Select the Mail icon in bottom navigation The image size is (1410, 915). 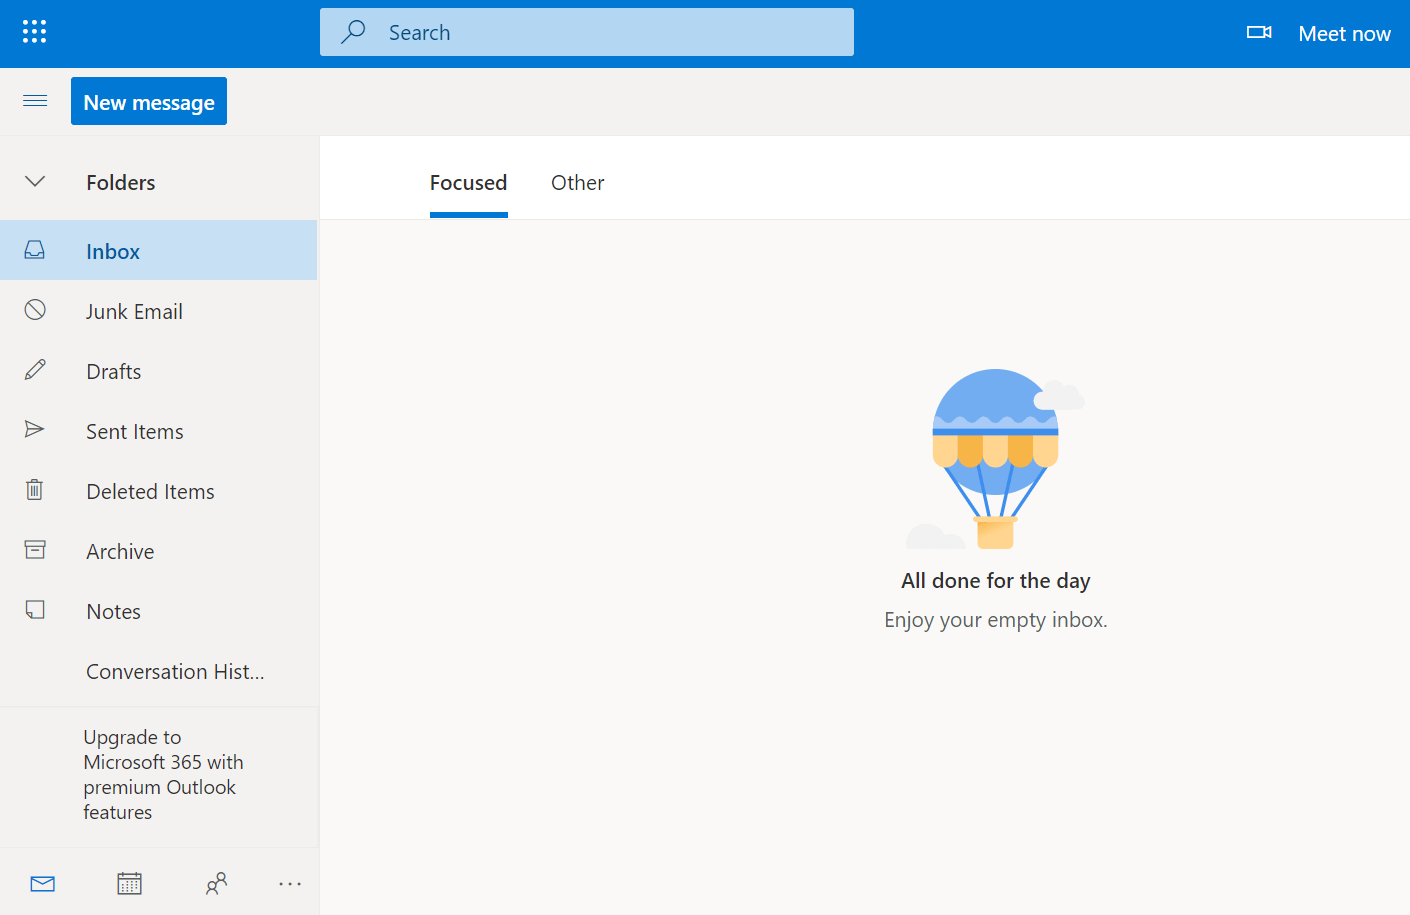42,883
